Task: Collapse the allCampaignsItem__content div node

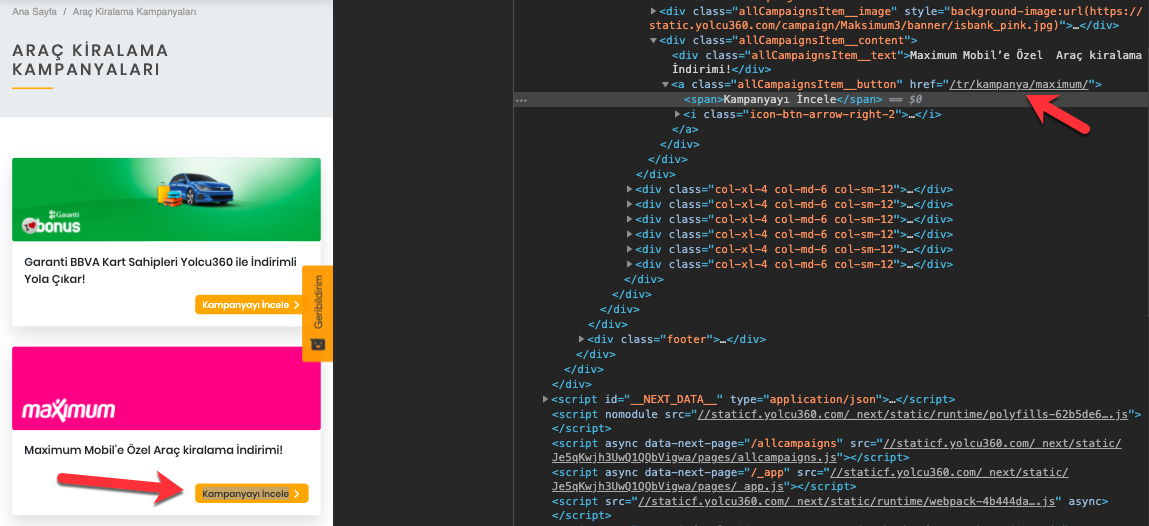Action: click(654, 40)
